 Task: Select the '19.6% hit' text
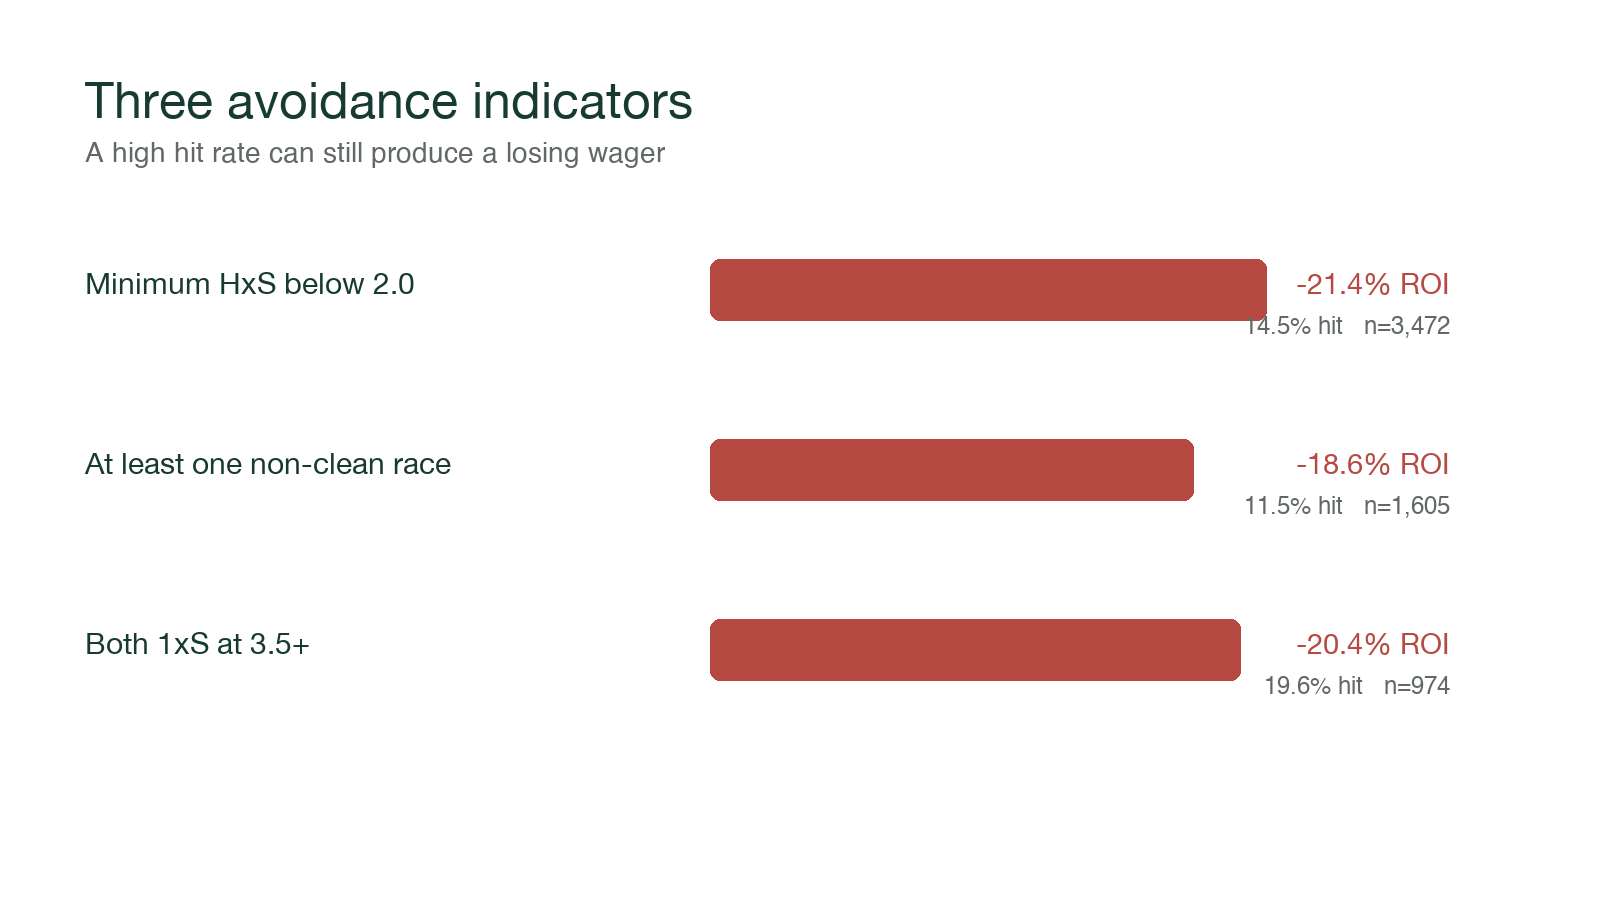(1313, 686)
